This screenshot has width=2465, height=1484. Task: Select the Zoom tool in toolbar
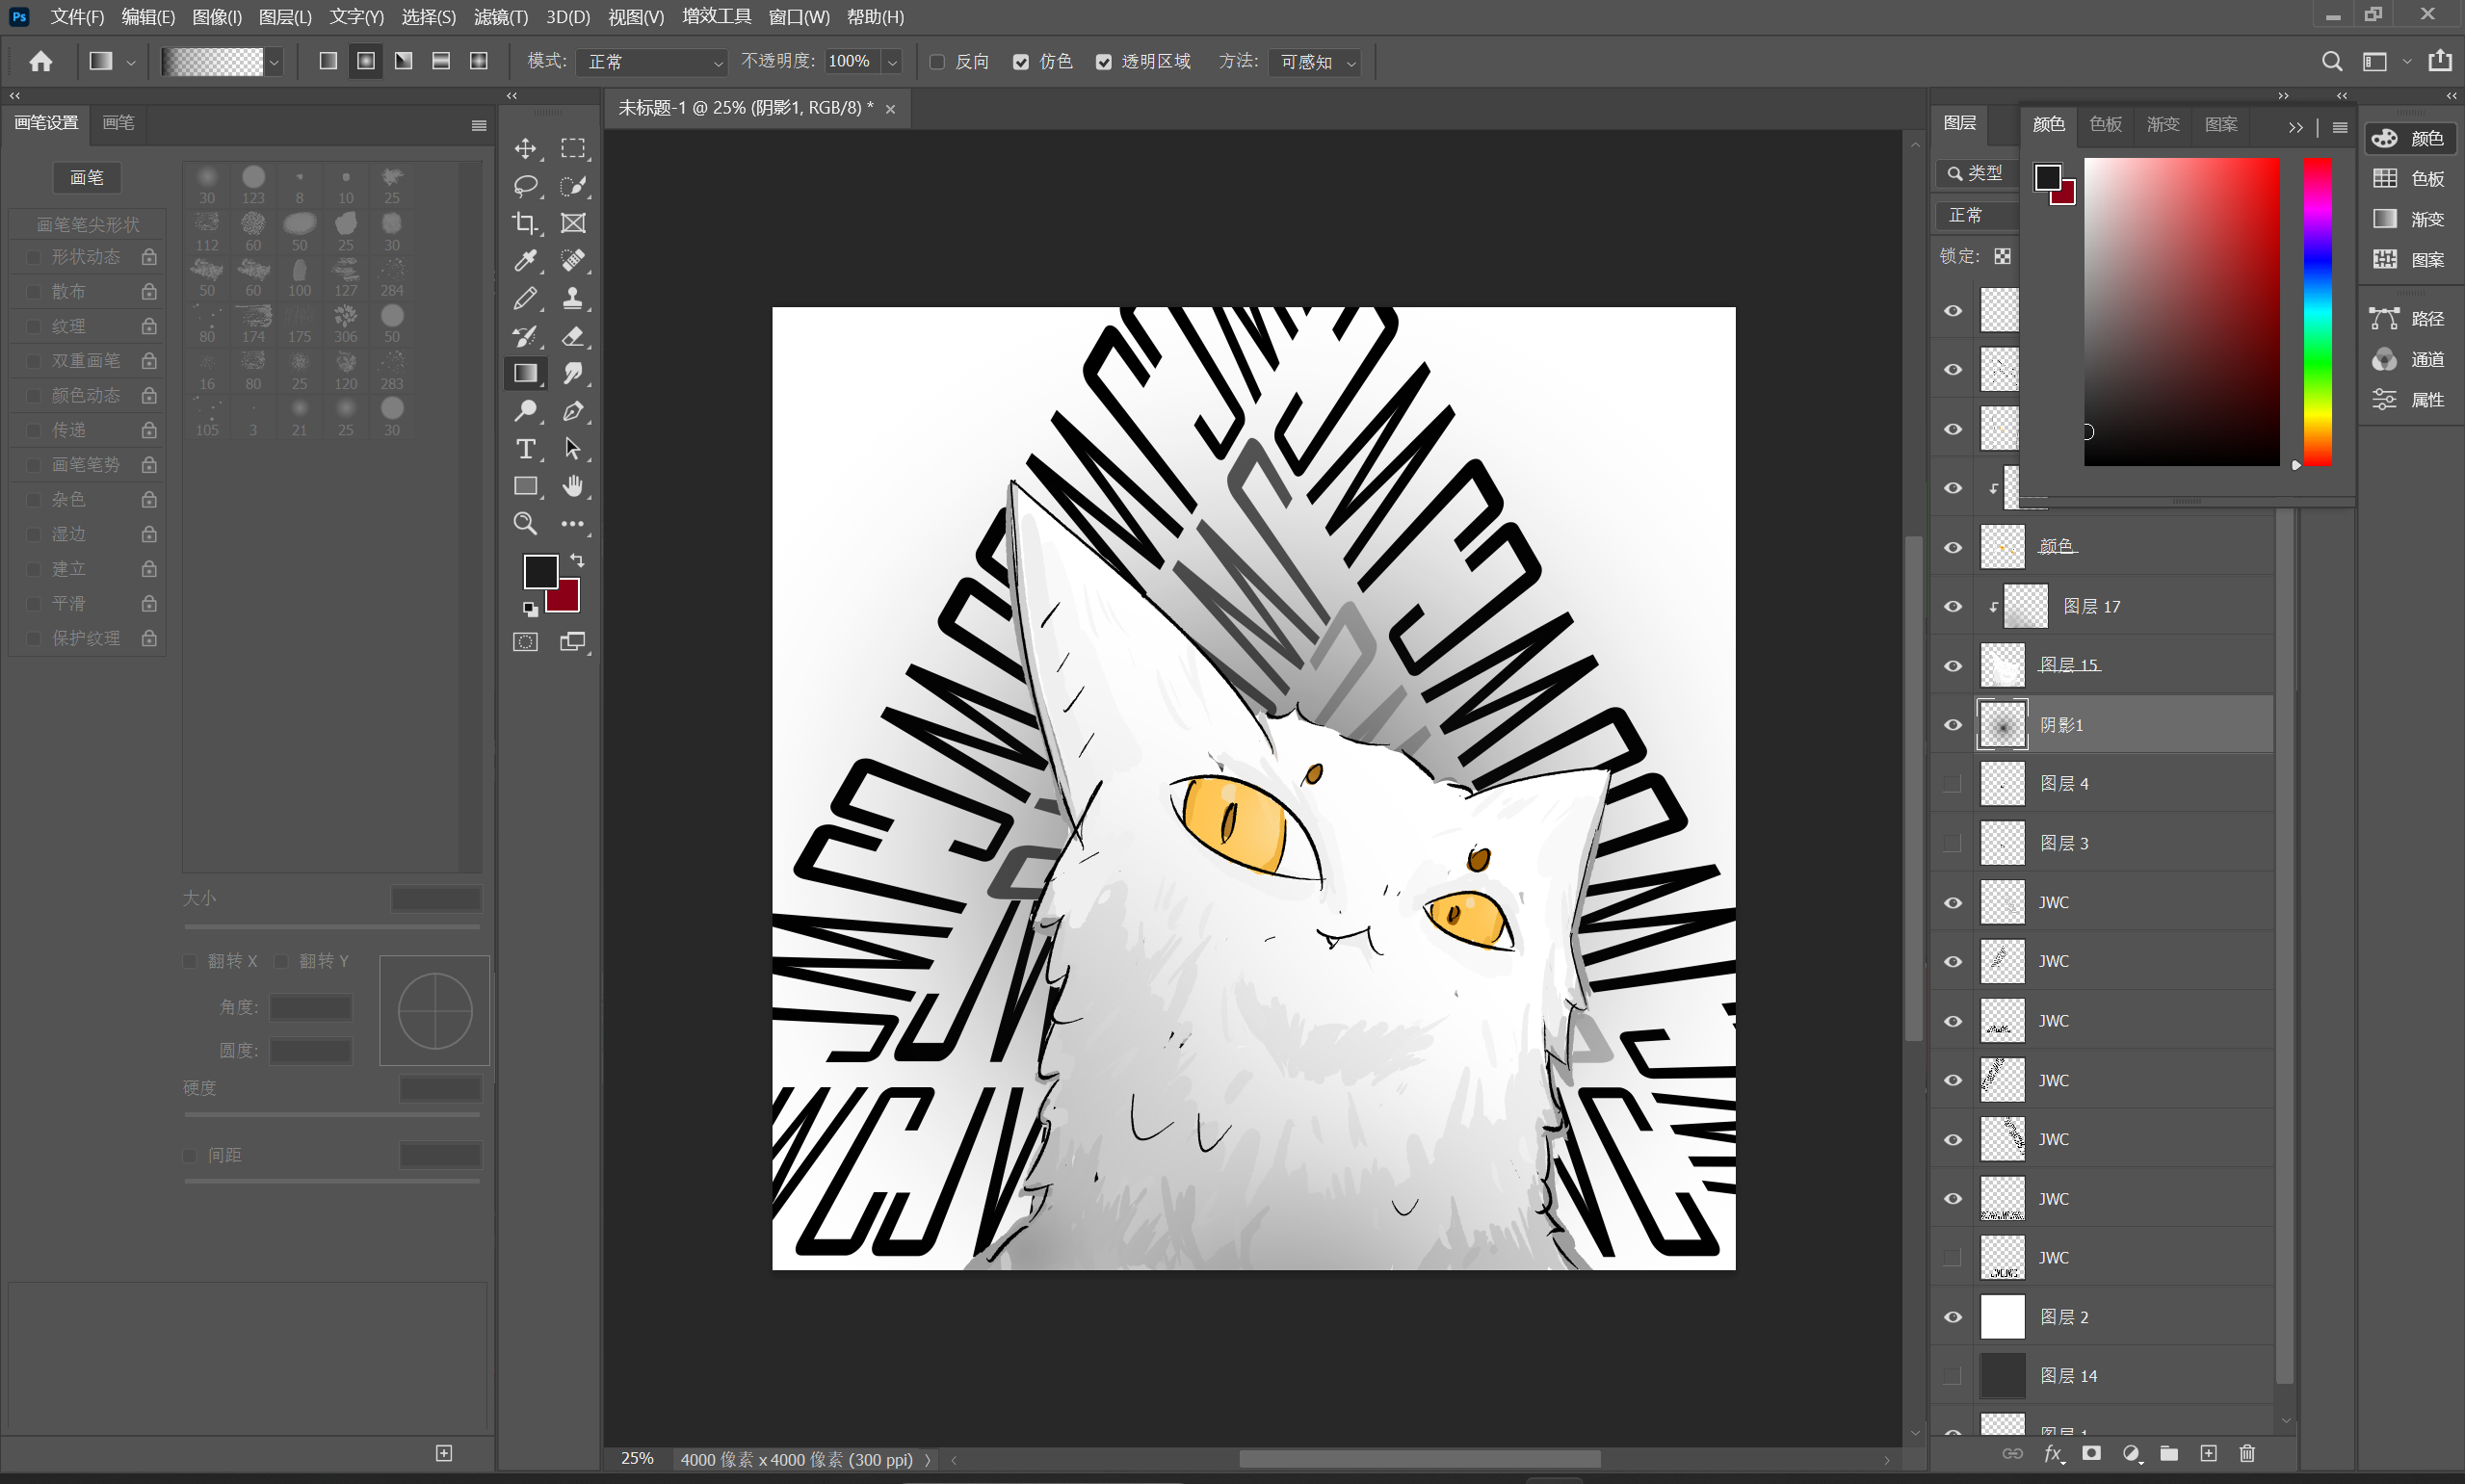525,524
